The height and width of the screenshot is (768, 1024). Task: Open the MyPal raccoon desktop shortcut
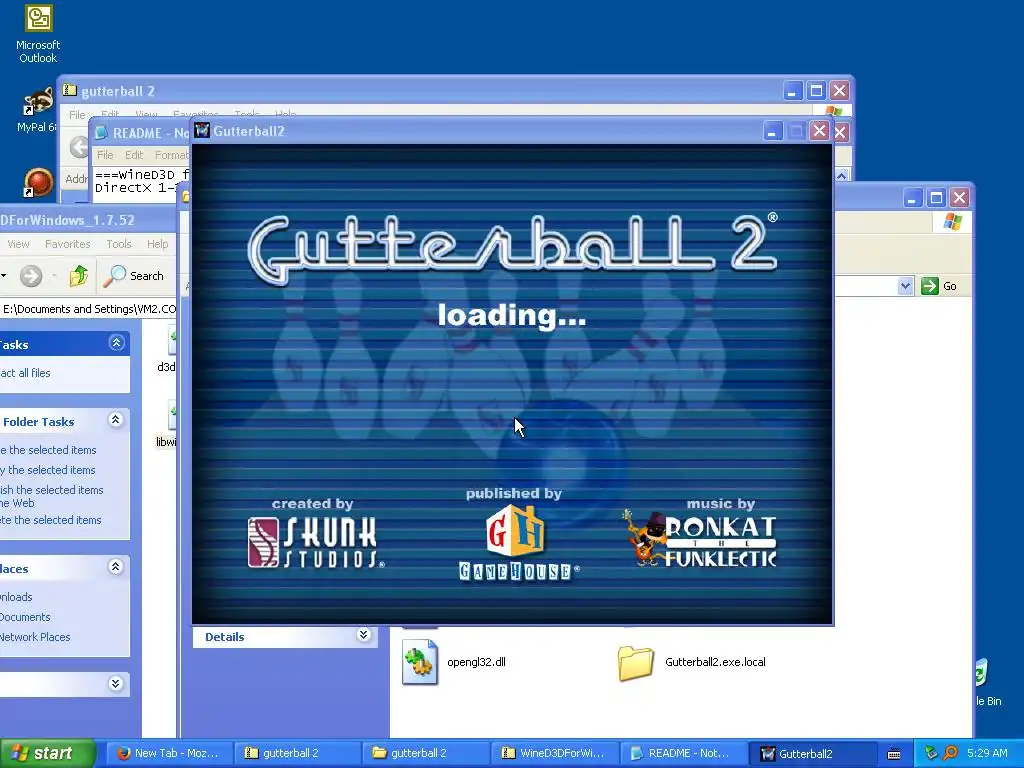[38, 103]
